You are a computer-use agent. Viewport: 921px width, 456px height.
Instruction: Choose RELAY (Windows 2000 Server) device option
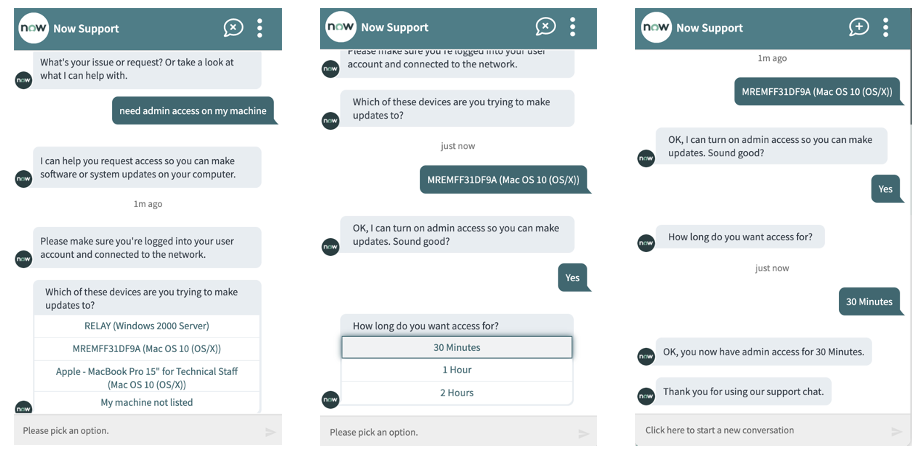(147, 326)
